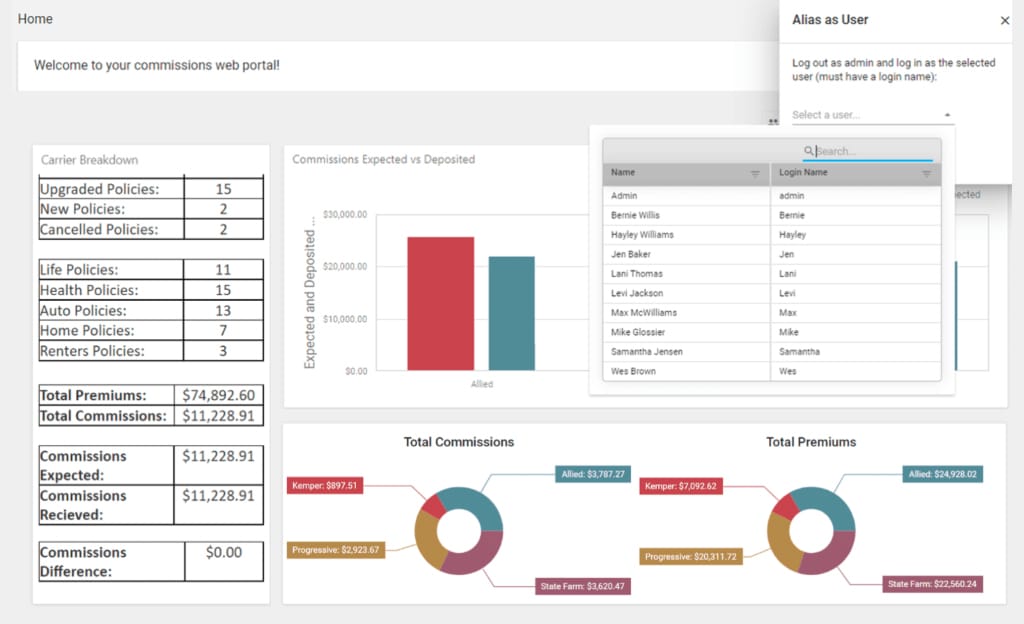The width and height of the screenshot is (1024, 624).
Task: Select Lani Thomas in the user list
Action: [x=771, y=274]
